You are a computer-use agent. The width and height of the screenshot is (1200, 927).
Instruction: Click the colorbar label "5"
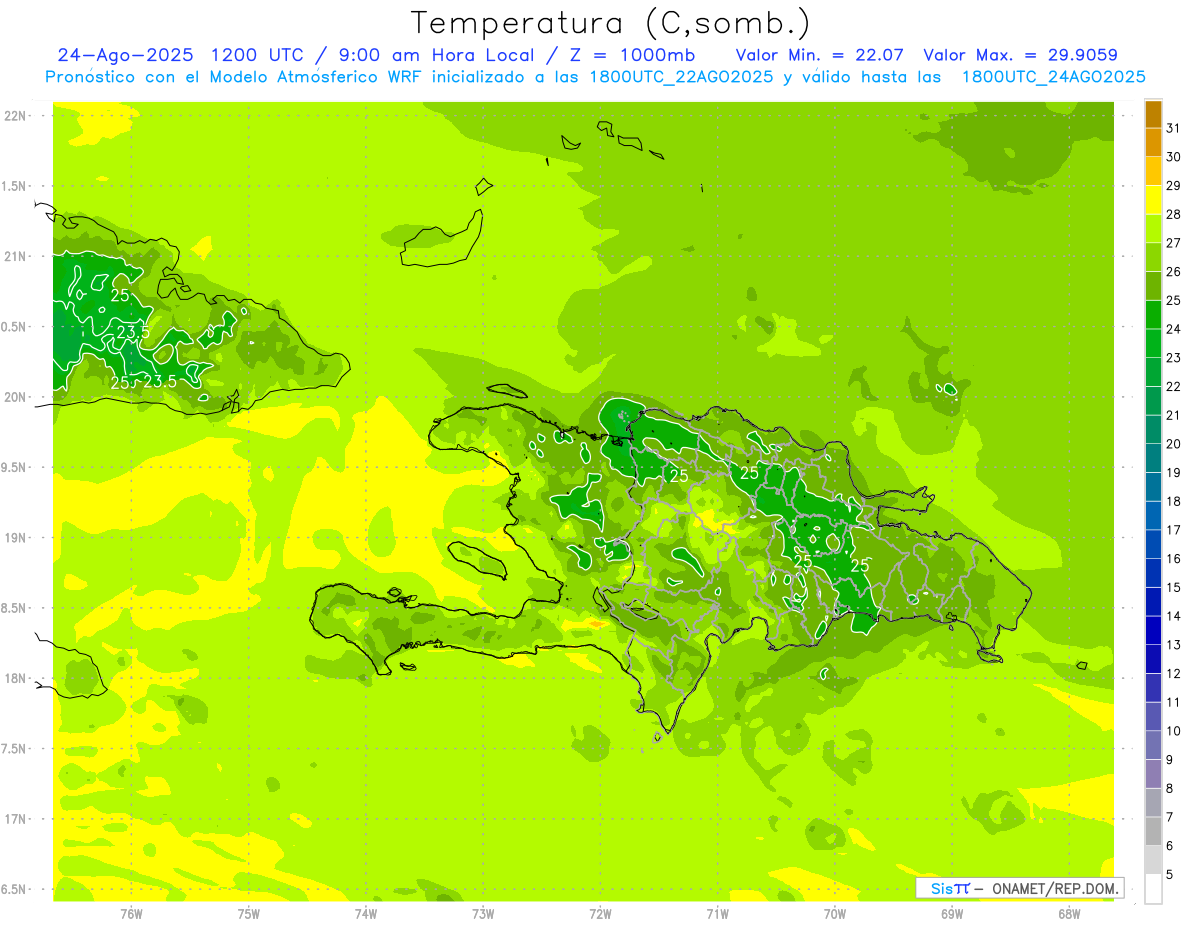coord(1170,874)
